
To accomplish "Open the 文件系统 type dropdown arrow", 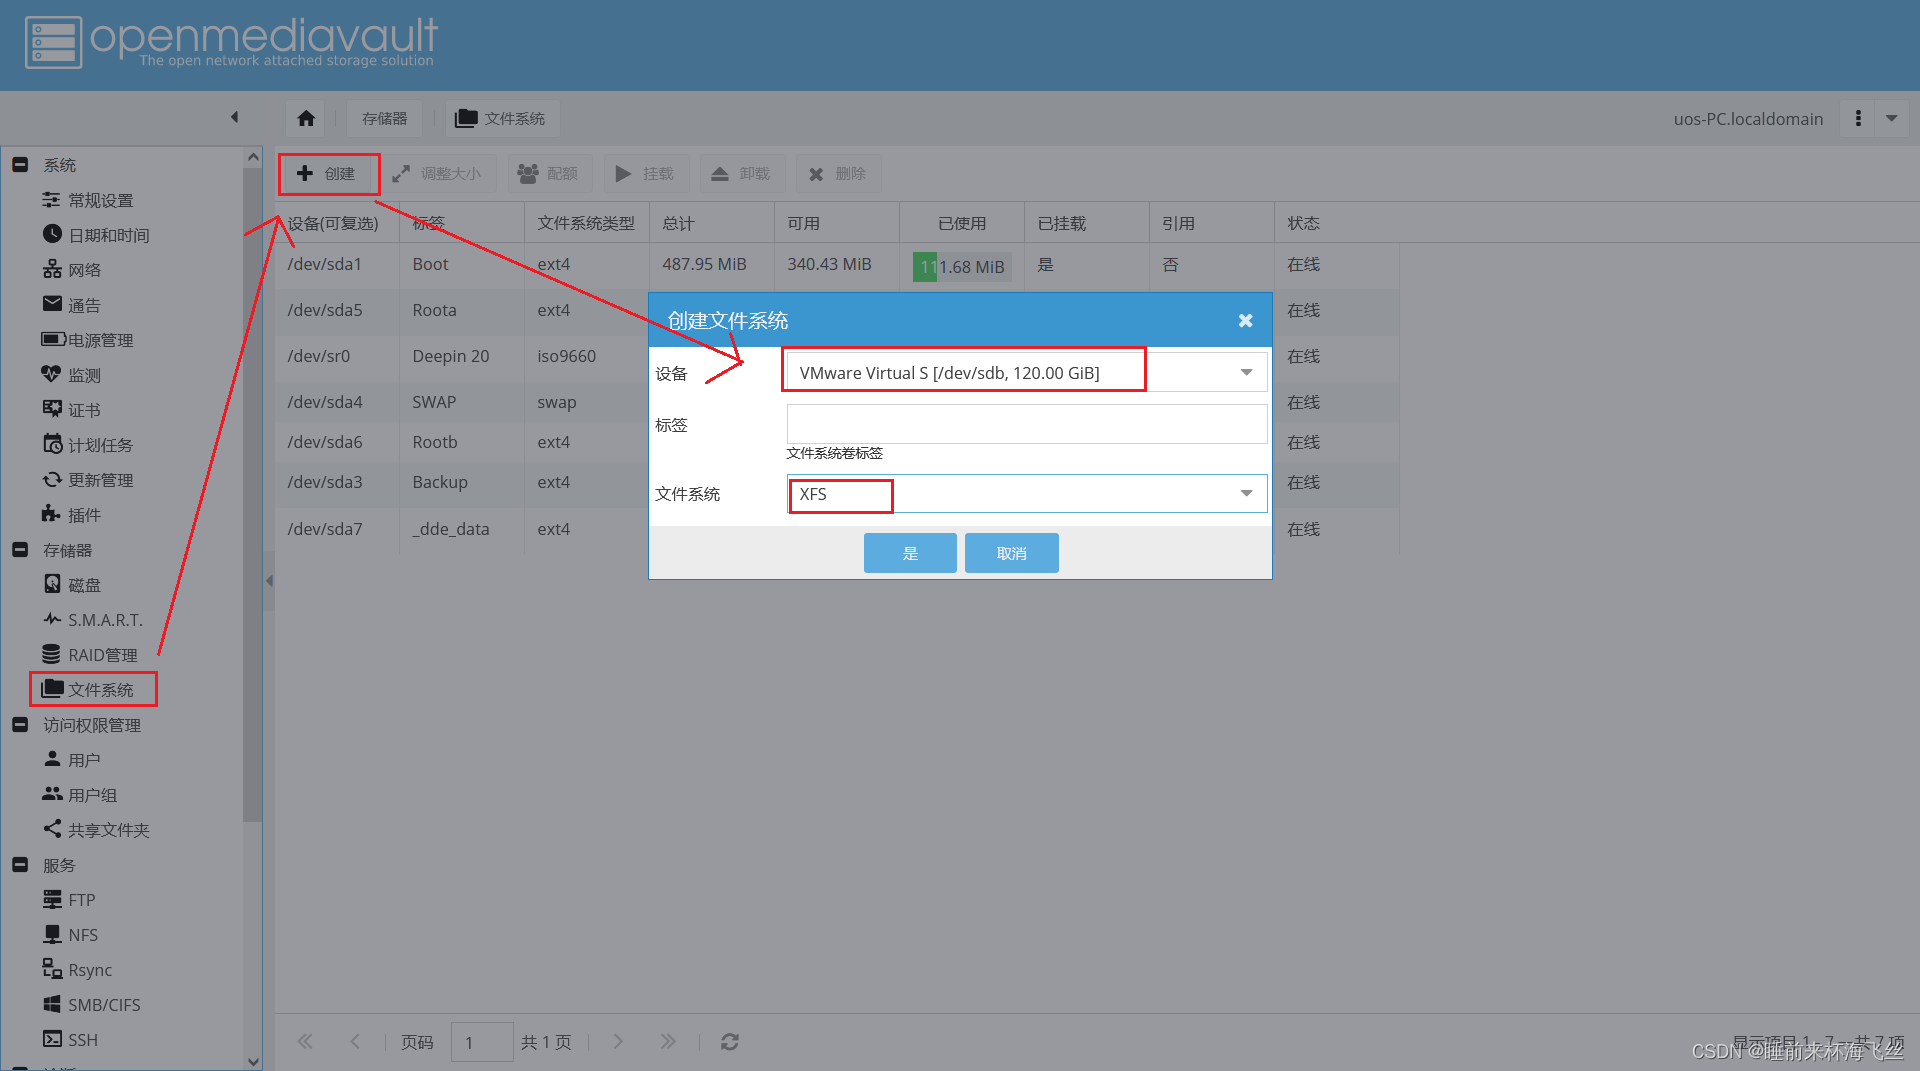I will (x=1246, y=493).
